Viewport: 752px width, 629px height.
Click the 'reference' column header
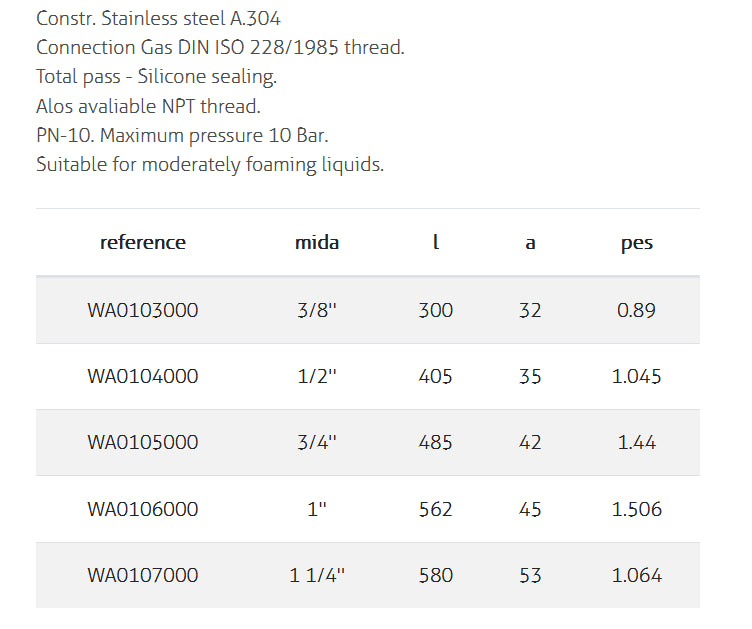coord(143,242)
